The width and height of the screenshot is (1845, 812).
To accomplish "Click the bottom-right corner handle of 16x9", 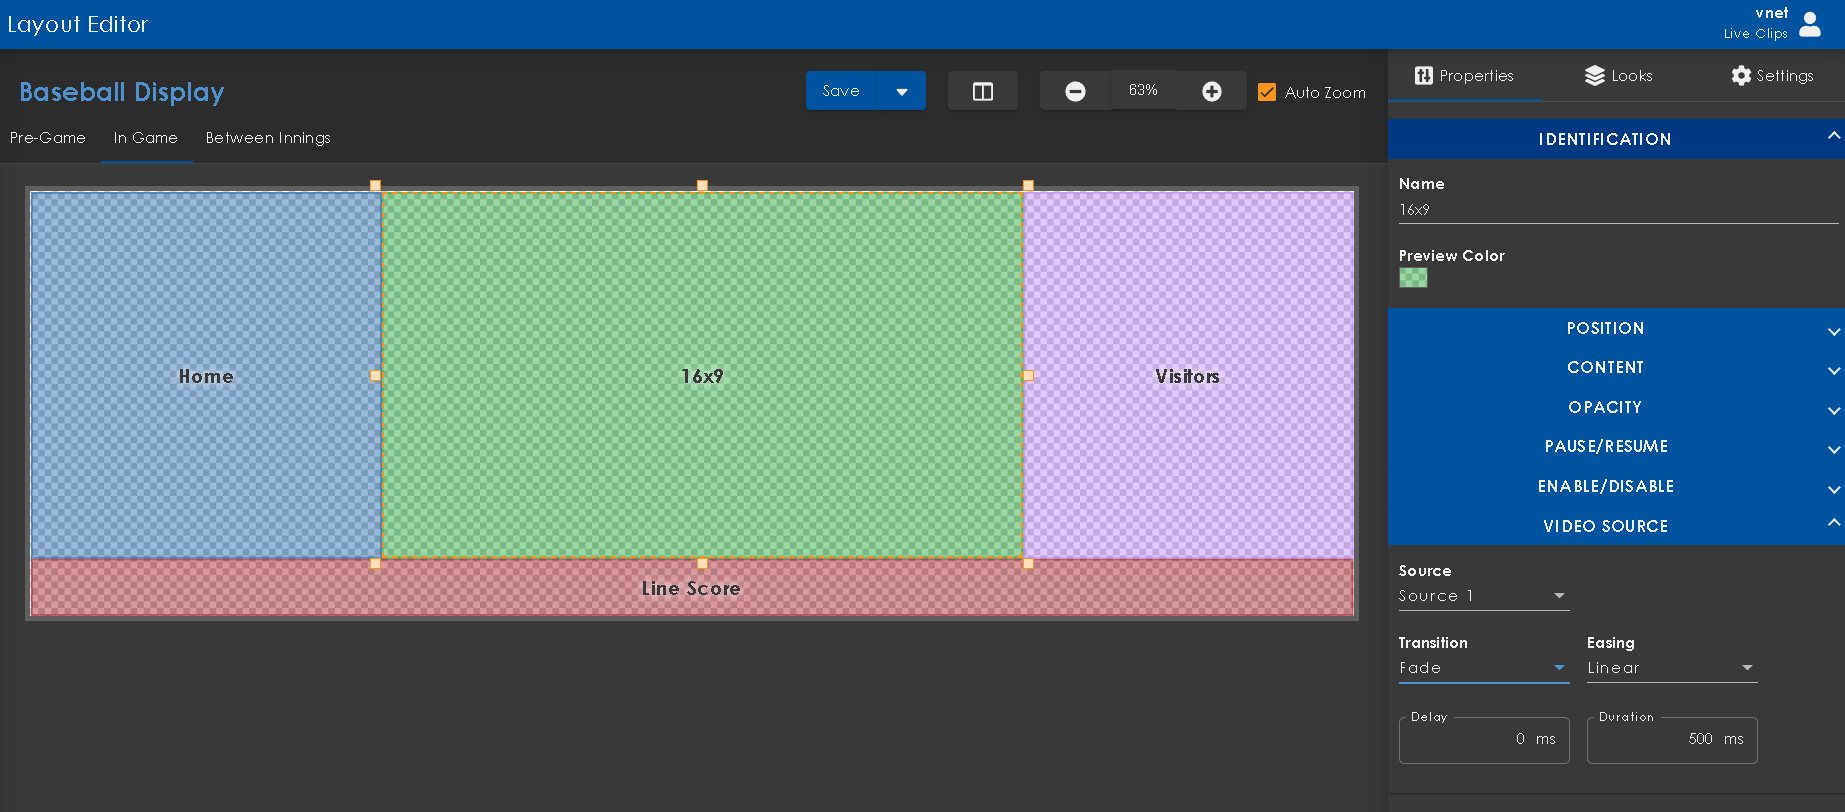I will 1028,564.
